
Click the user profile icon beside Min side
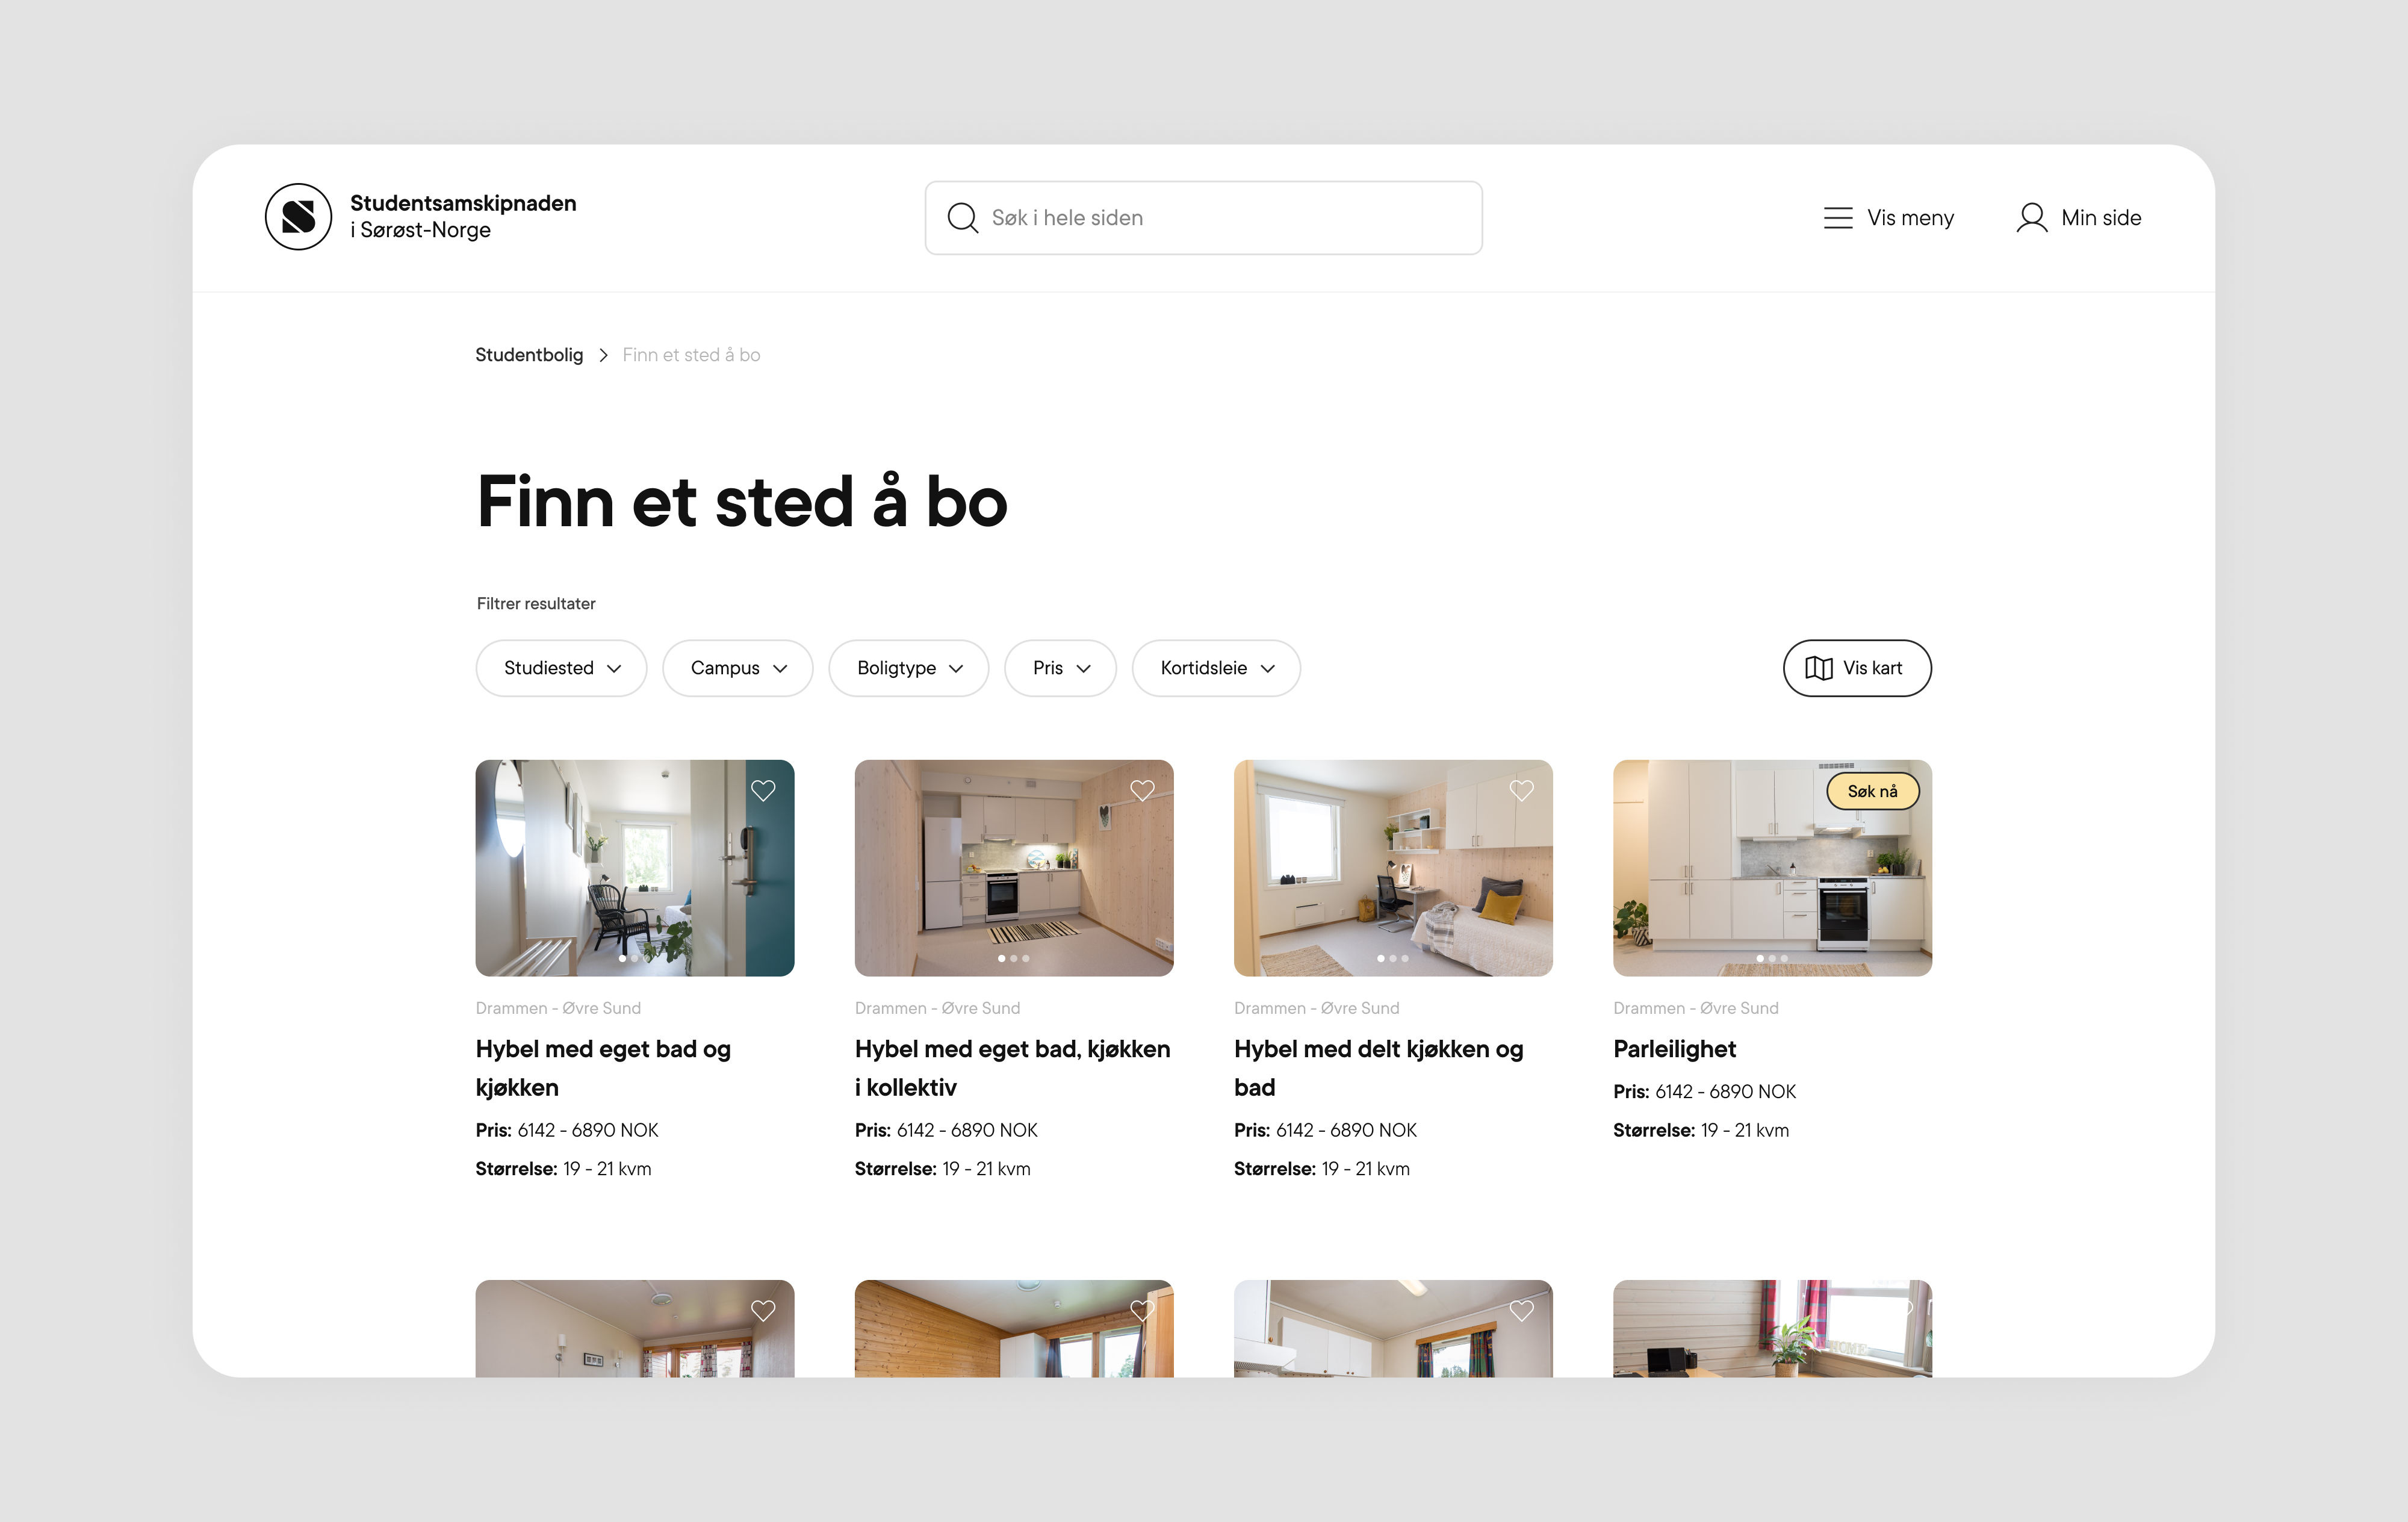coord(2031,218)
